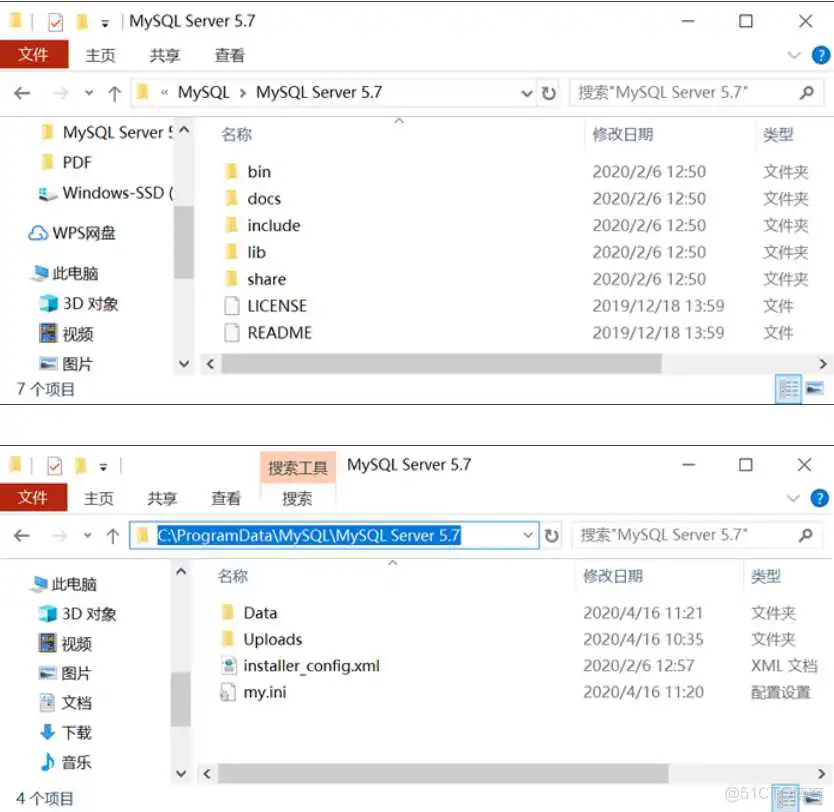Expand address history dropdown in top window

coord(527,94)
